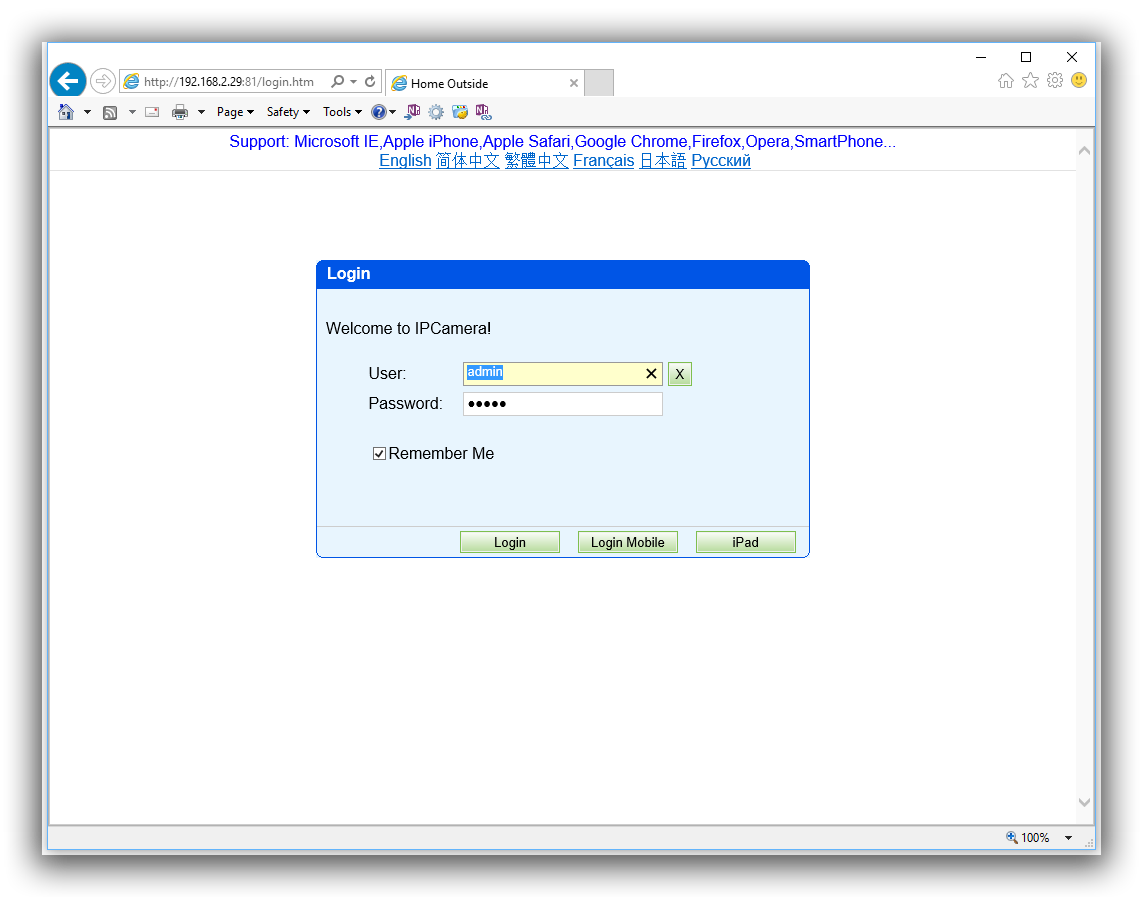Image resolution: width=1143 pixels, height=897 pixels.
Task: Click the Password field
Action: click(x=563, y=404)
